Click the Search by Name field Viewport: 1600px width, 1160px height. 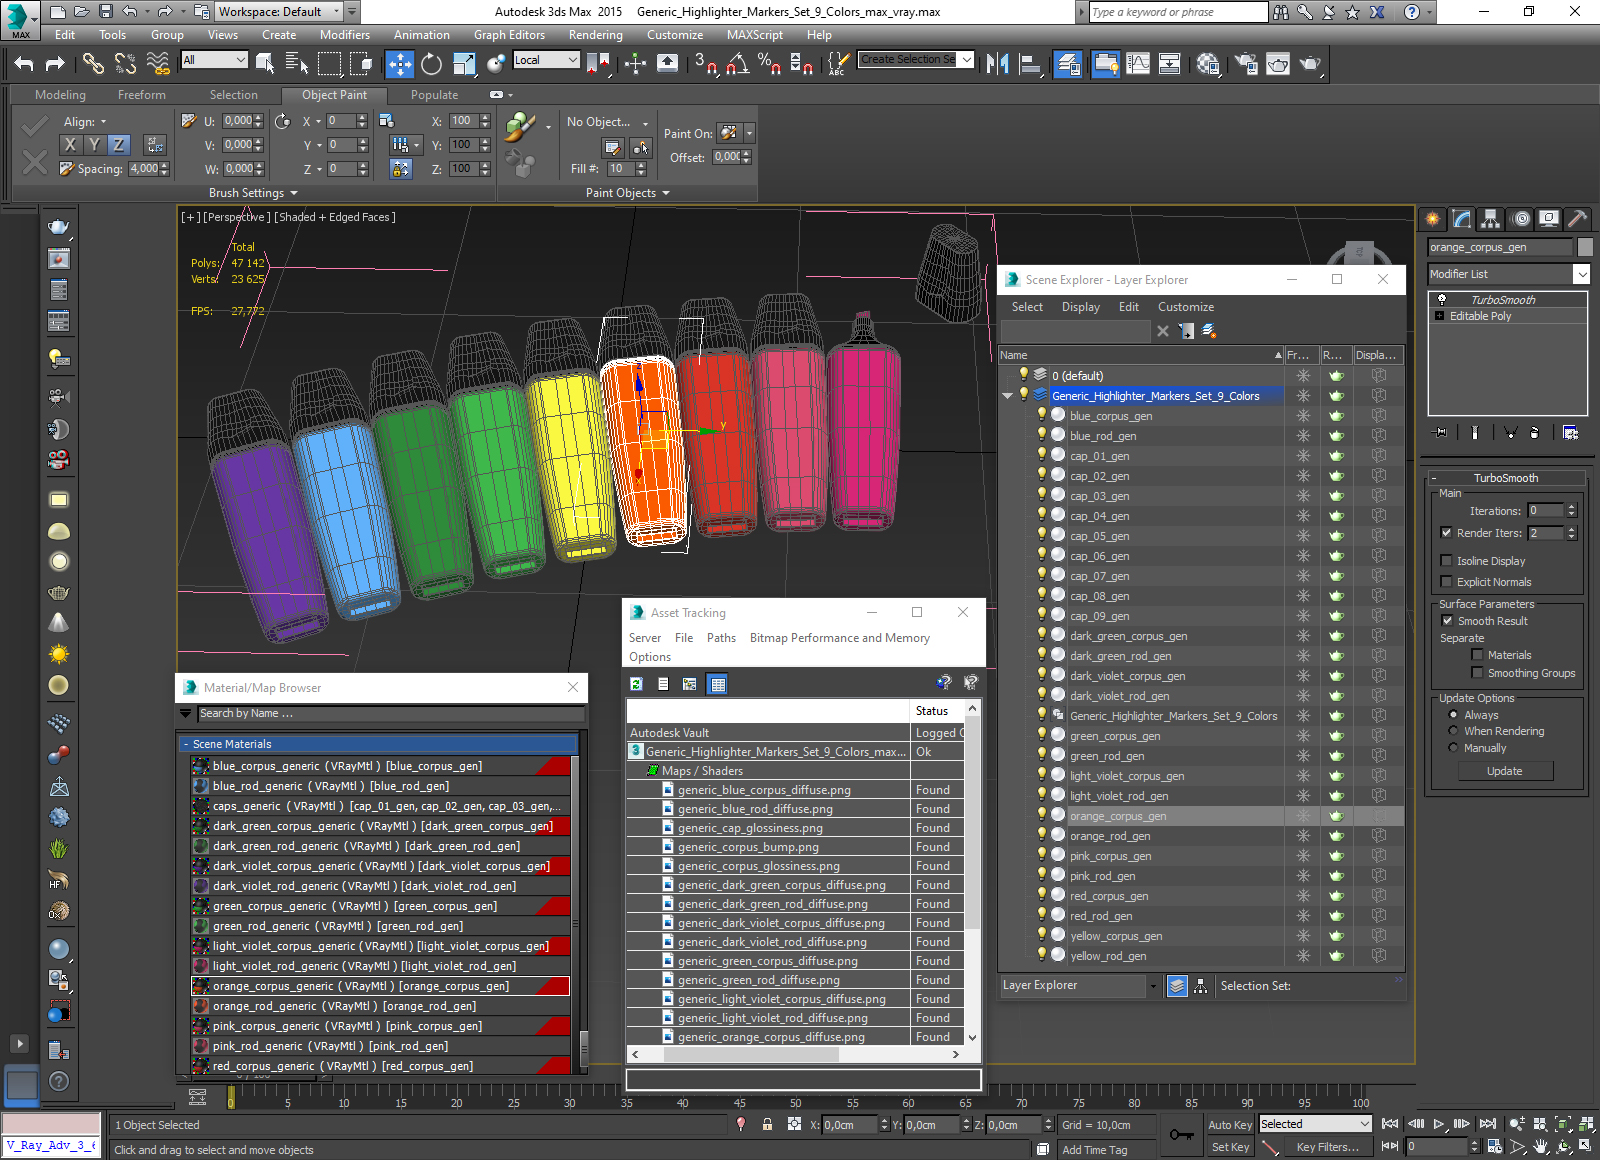(390, 714)
